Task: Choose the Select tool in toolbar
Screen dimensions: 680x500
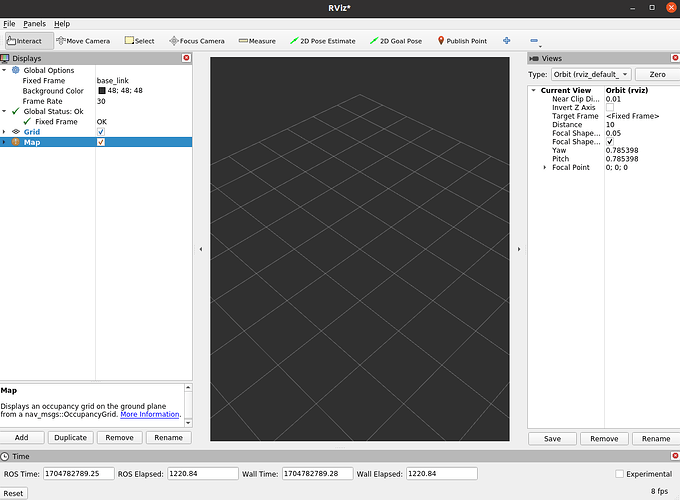Action: coord(139,41)
